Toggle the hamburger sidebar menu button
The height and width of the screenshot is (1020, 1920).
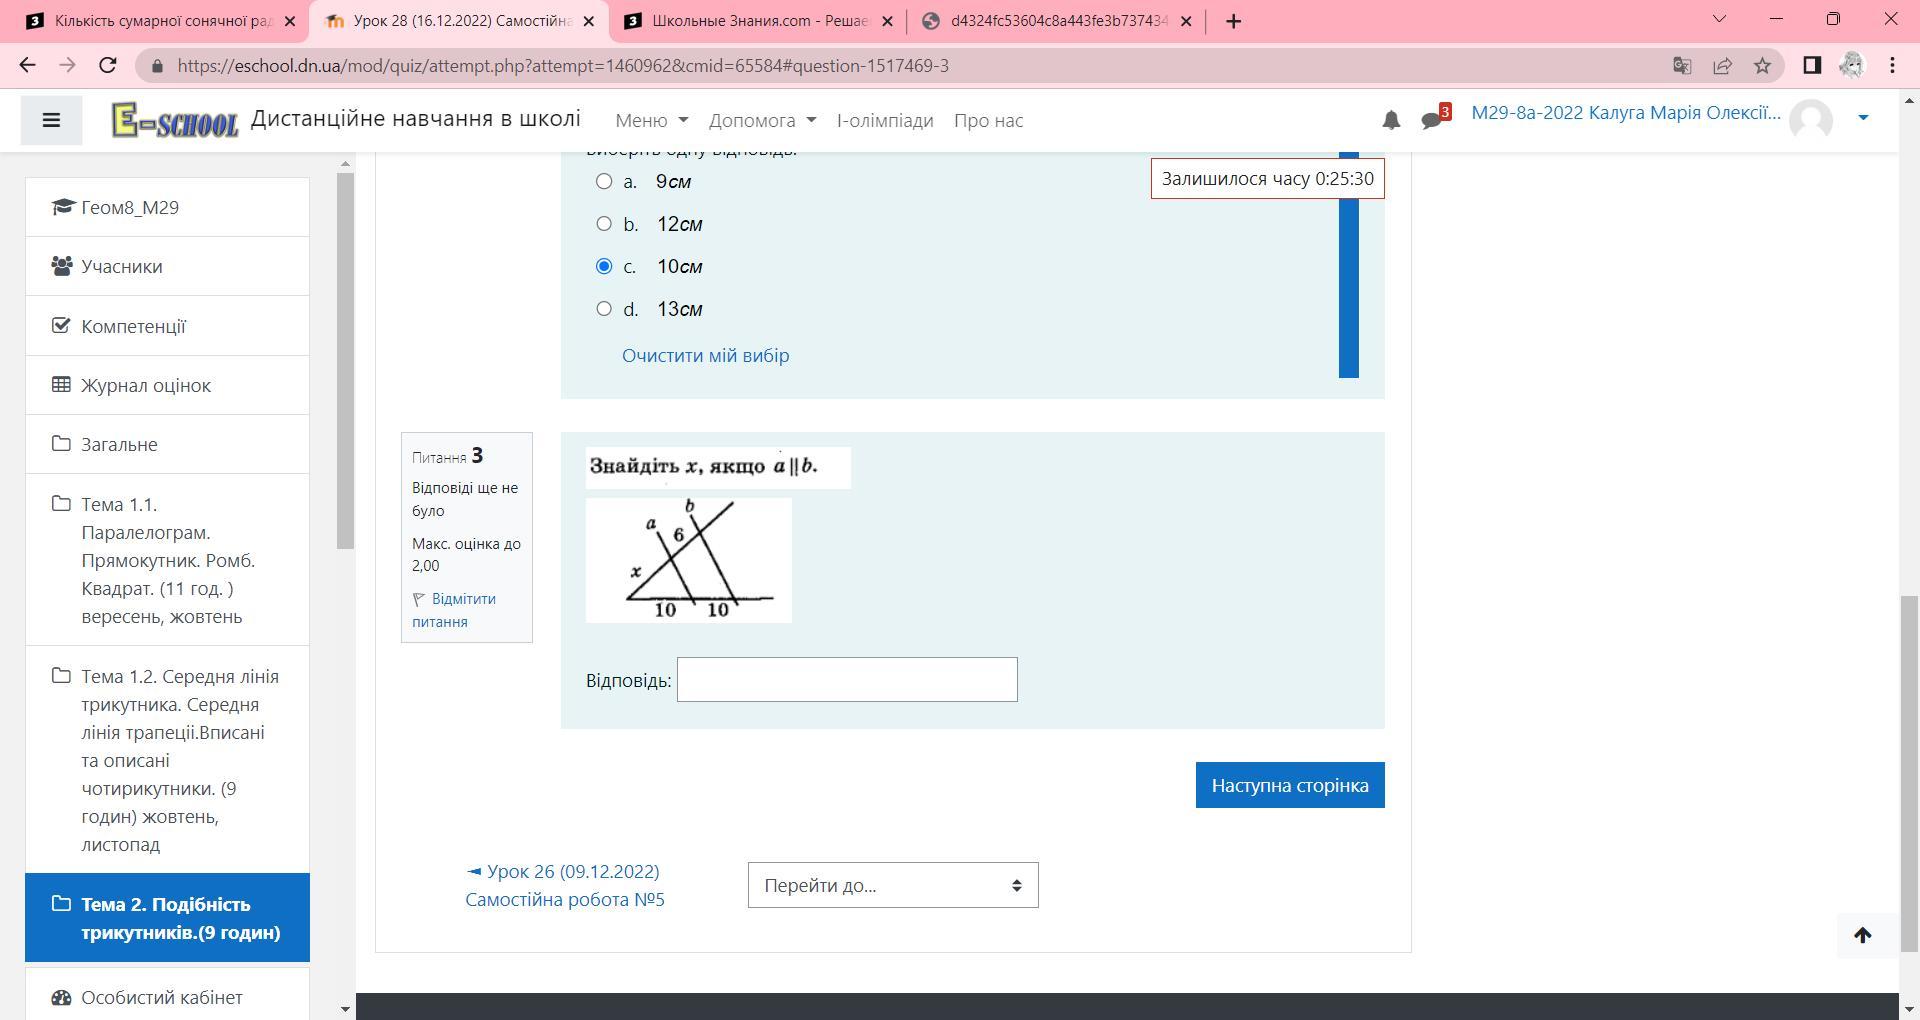click(51, 120)
